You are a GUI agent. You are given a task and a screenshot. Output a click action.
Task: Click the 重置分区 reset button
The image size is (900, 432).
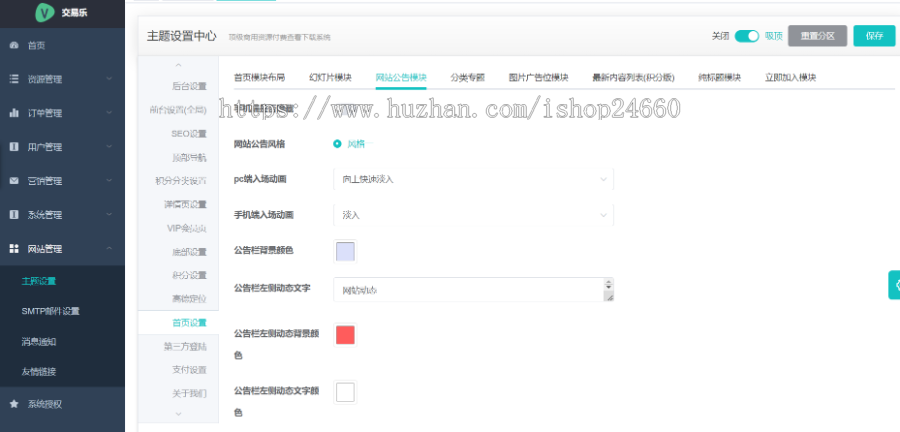click(817, 36)
